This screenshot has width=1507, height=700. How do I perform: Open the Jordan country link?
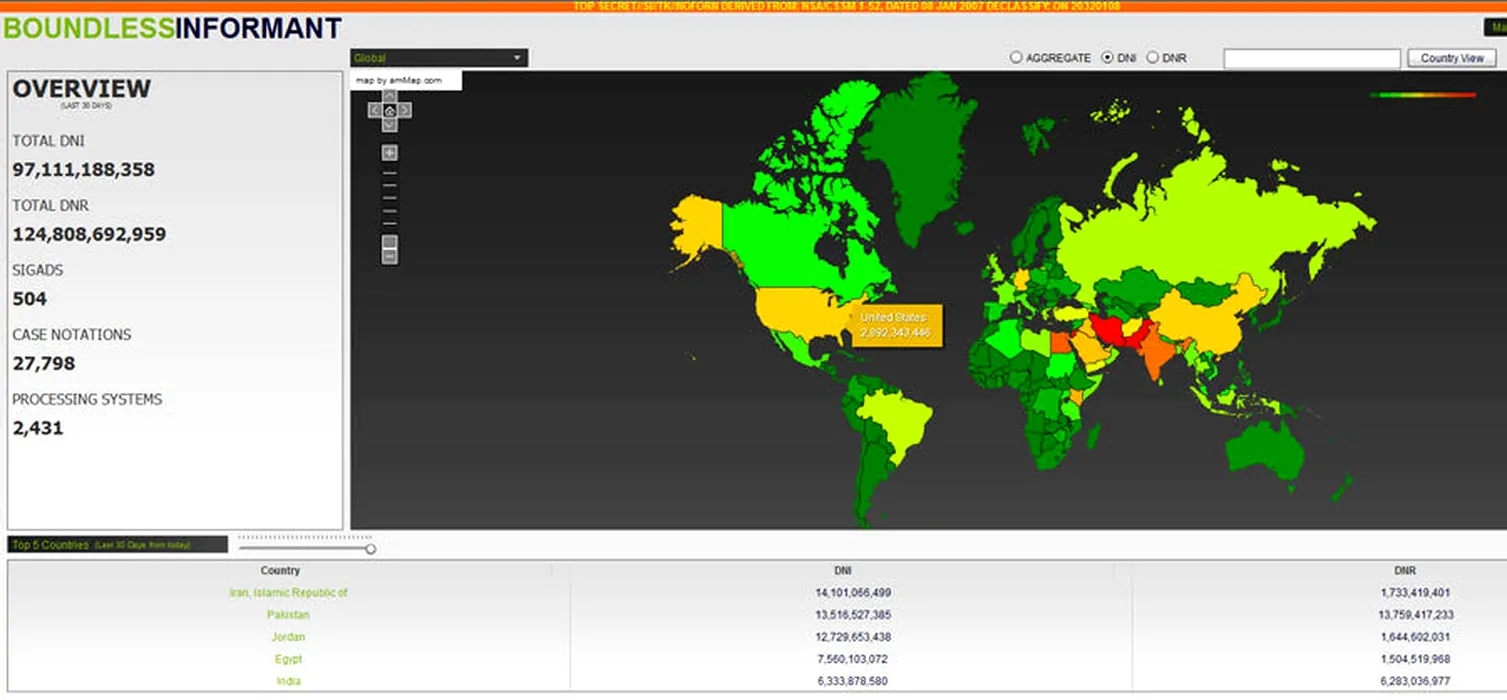[288, 637]
